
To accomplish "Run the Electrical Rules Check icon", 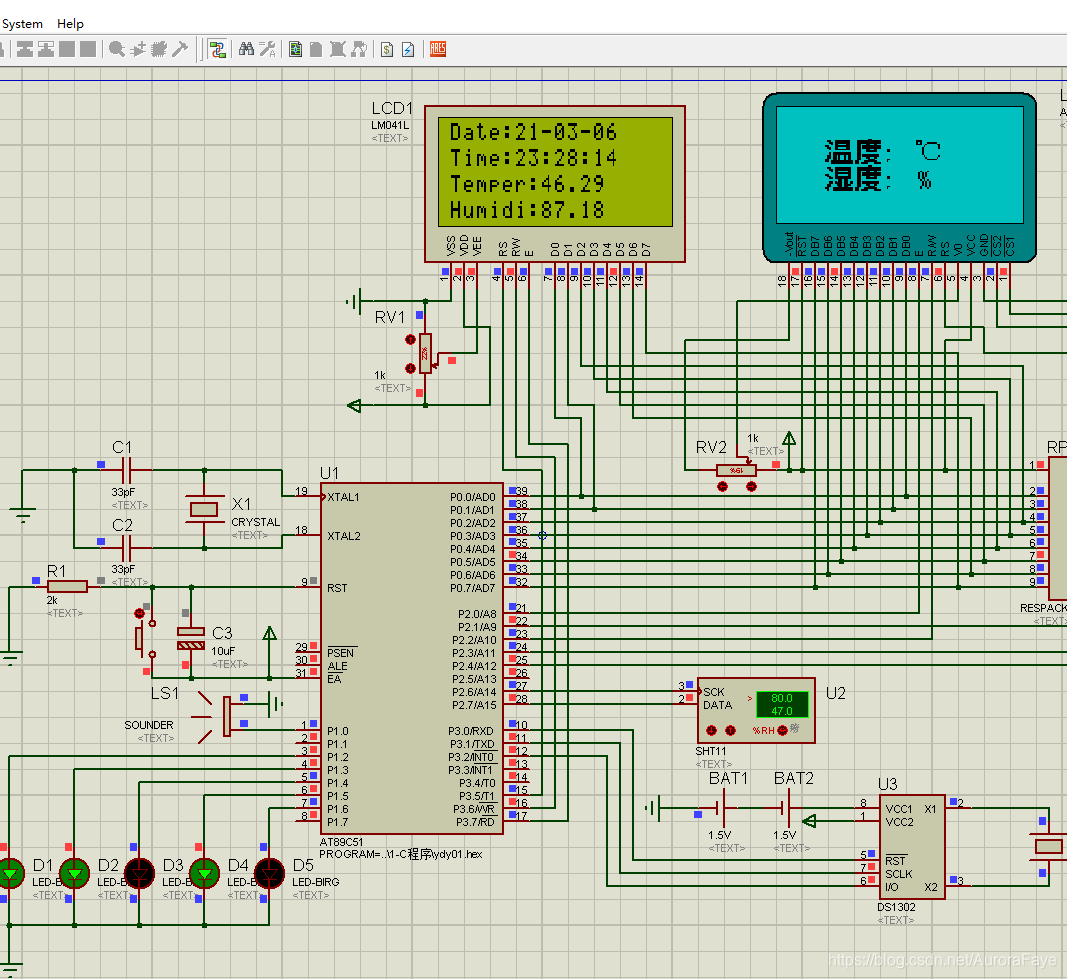I will [408, 49].
